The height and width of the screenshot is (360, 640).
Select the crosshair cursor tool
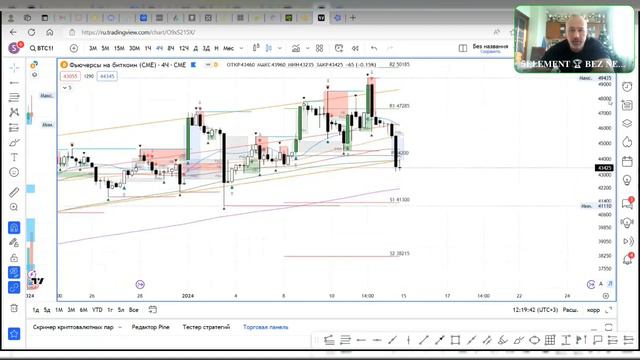14,67
